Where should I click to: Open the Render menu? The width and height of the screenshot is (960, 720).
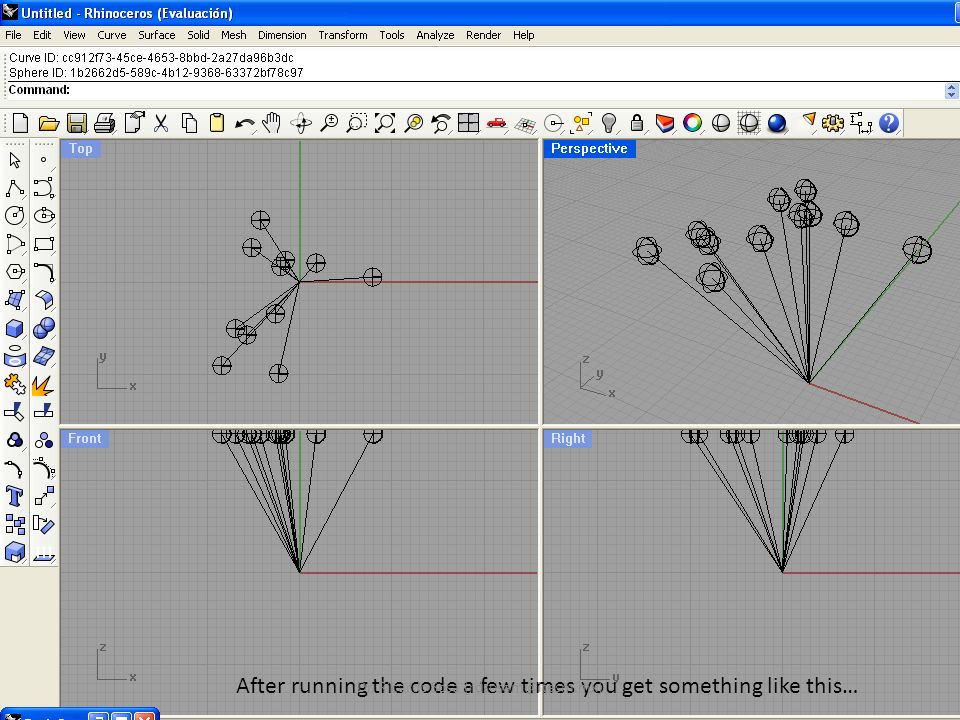(x=483, y=35)
